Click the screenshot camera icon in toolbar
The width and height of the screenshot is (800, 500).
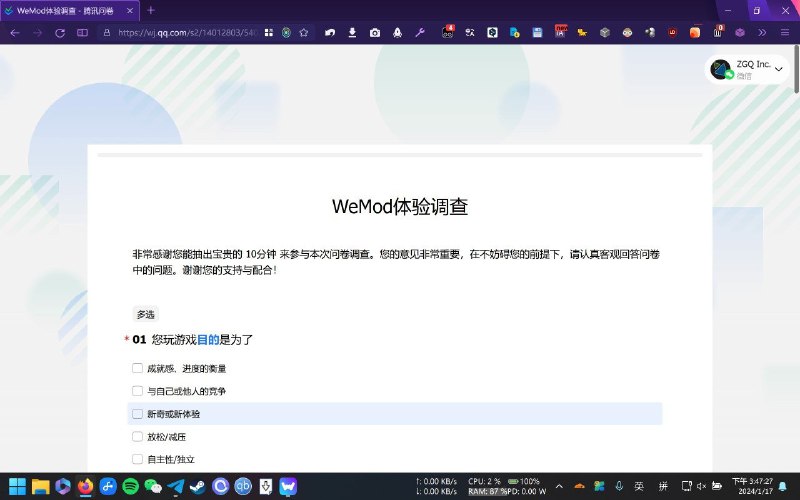coord(375,32)
